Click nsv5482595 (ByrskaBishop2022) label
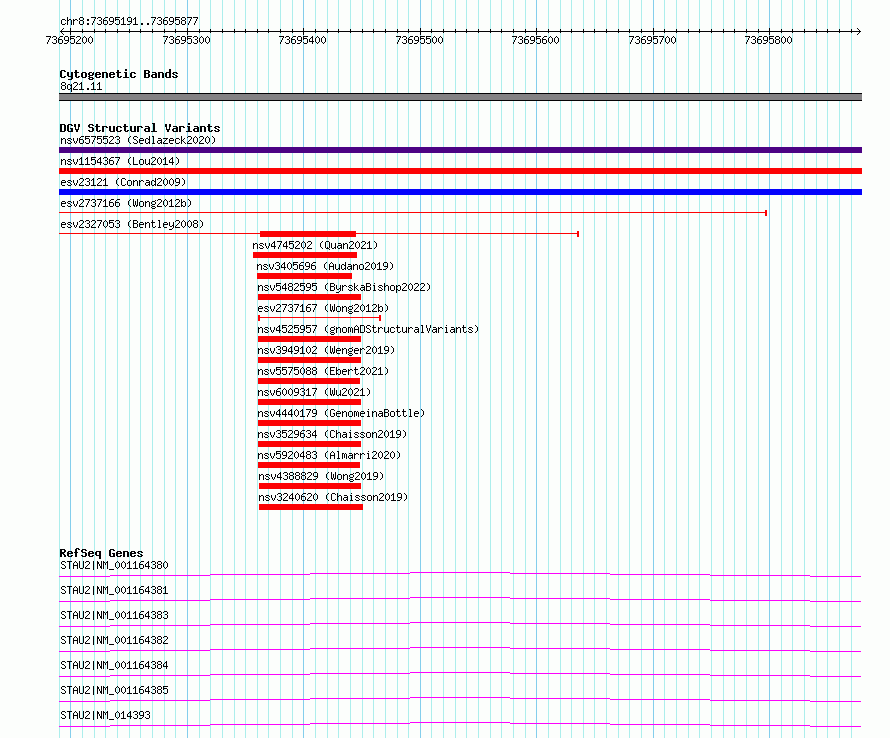This screenshot has width=890, height=738. point(344,287)
